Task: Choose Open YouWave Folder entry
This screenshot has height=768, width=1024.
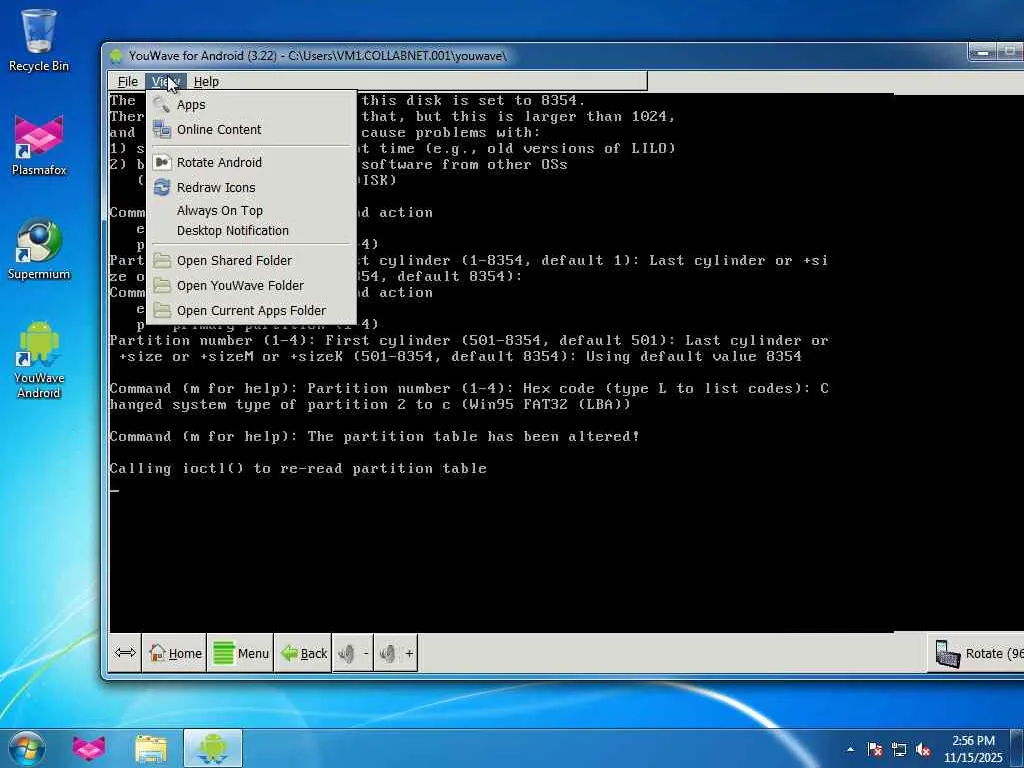Action: tap(251, 285)
